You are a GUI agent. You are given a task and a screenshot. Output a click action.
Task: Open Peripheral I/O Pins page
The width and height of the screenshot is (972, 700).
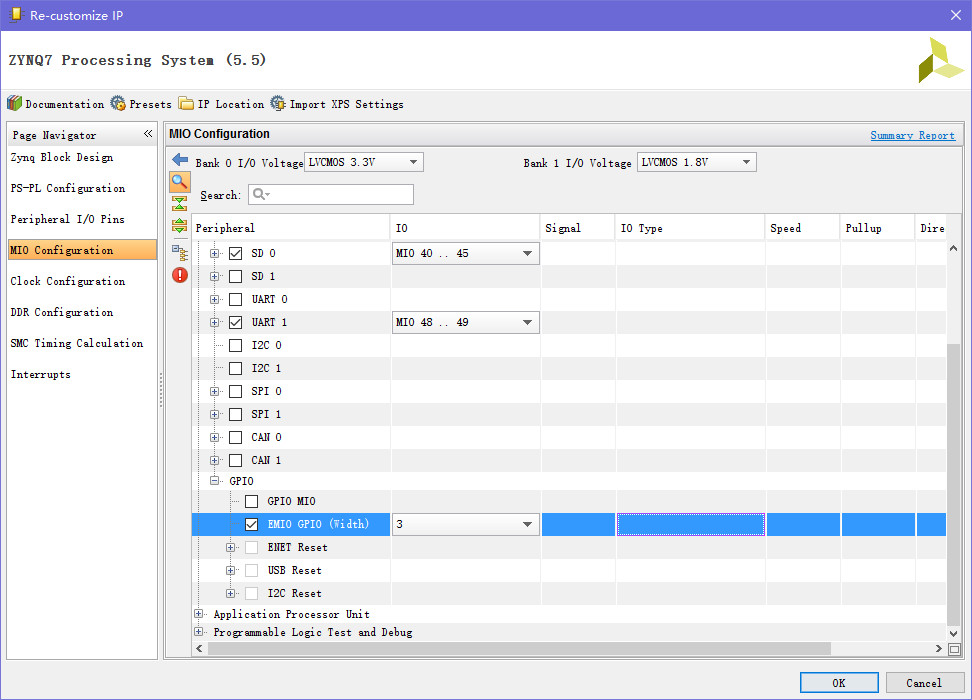point(68,219)
